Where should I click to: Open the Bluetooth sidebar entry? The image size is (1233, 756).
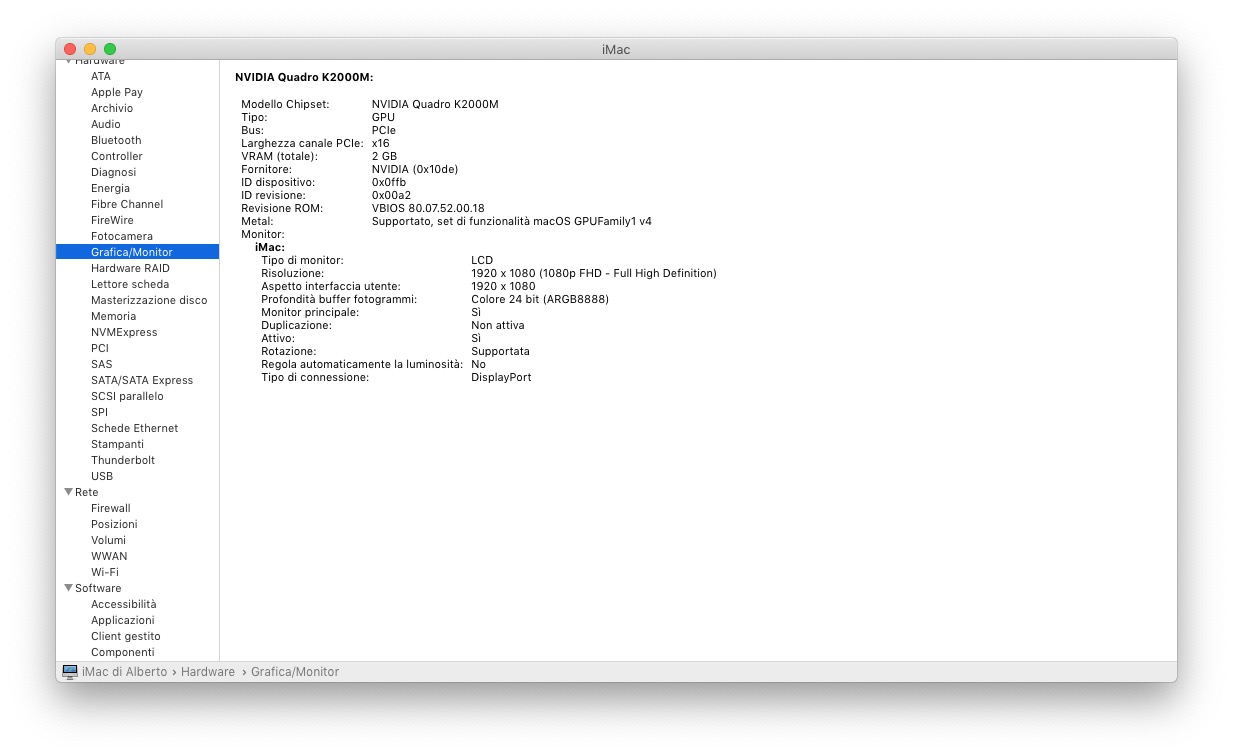tap(116, 140)
